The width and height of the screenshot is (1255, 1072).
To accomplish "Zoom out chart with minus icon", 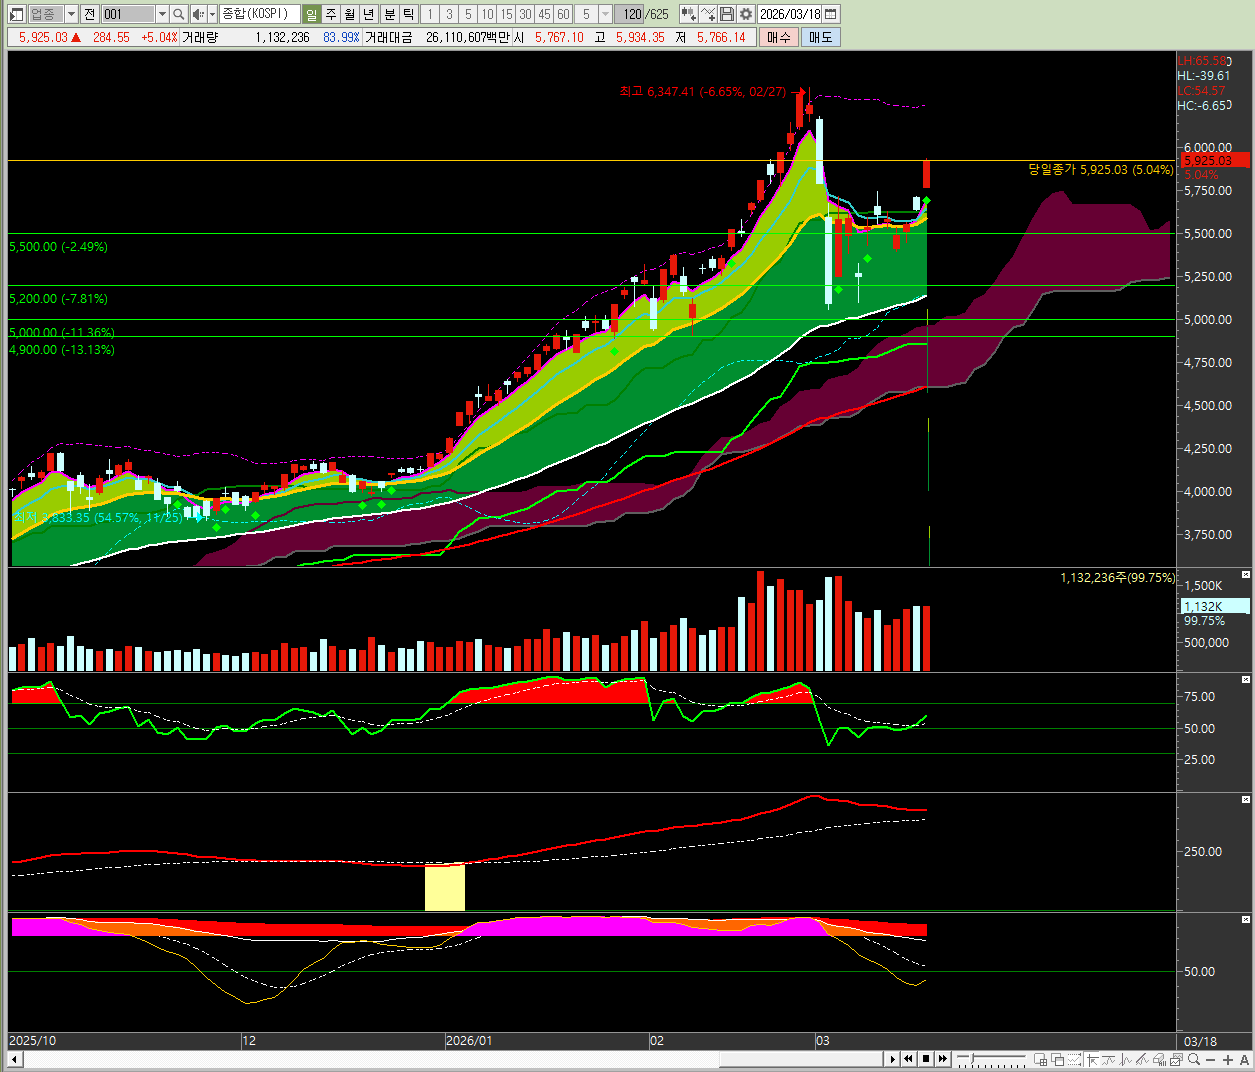I will [1211, 1059].
